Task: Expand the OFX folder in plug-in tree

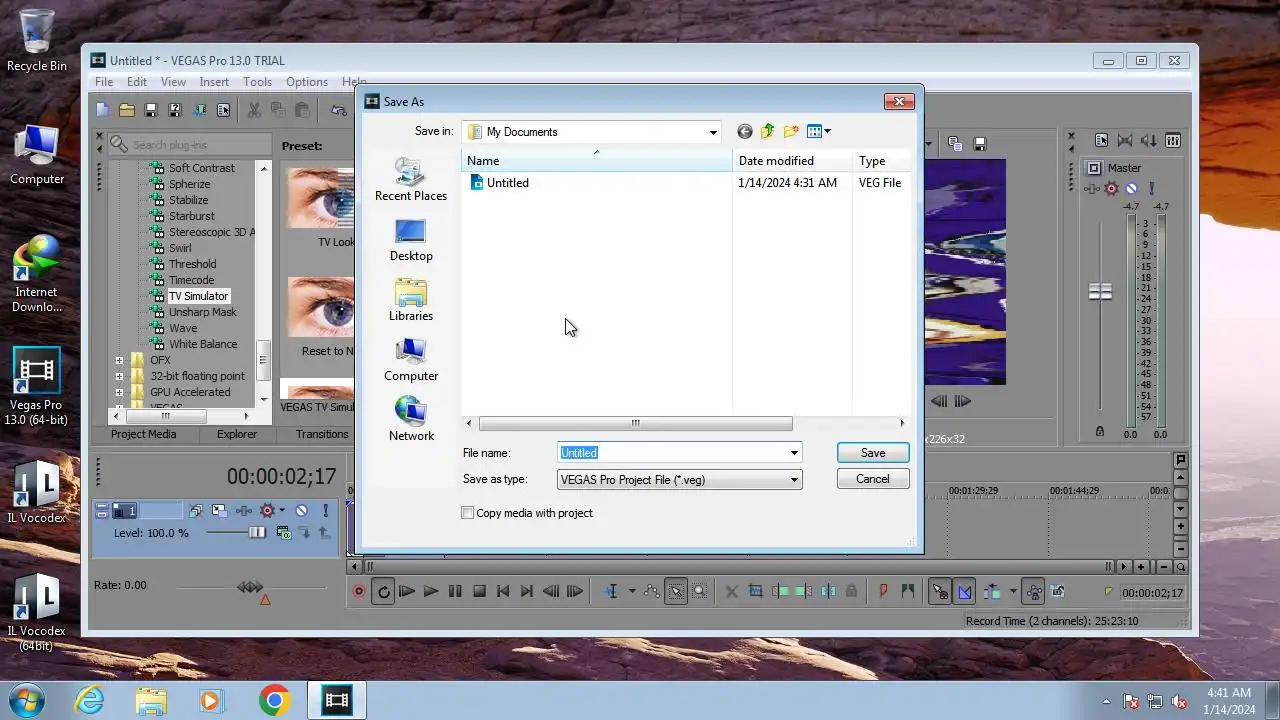Action: point(119,360)
